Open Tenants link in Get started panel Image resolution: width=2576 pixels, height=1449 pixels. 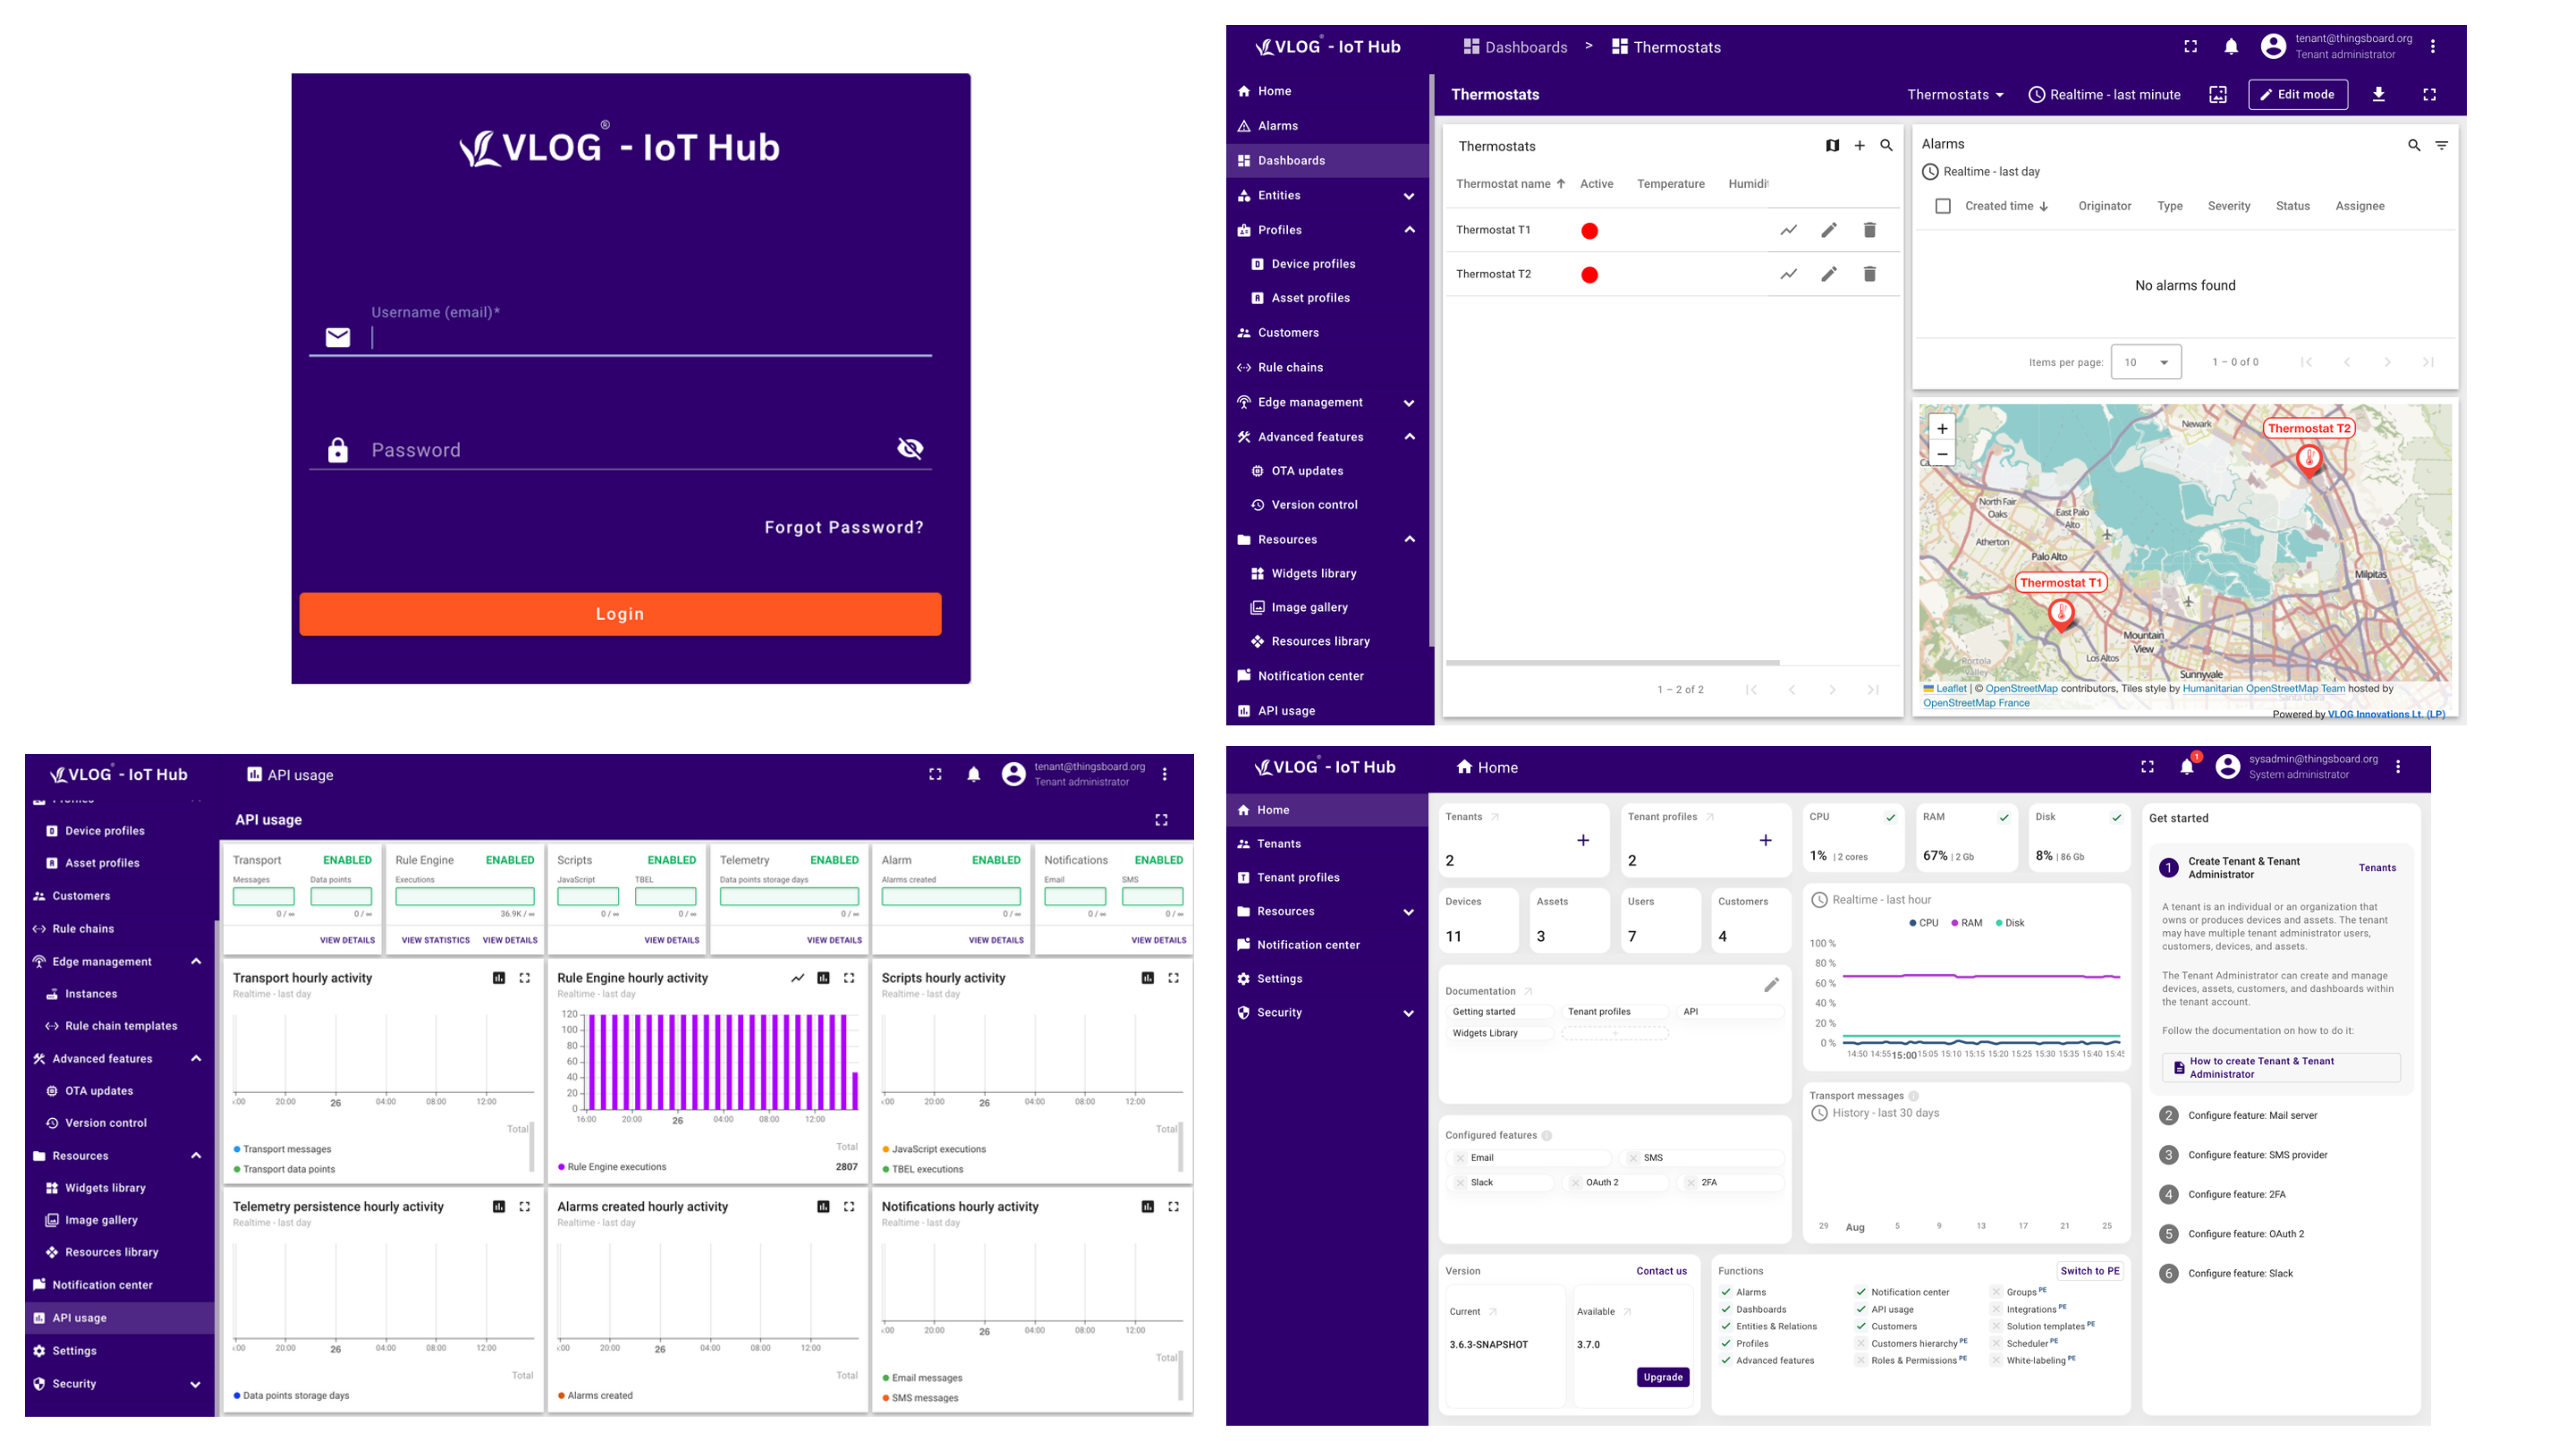pyautogui.click(x=2377, y=868)
